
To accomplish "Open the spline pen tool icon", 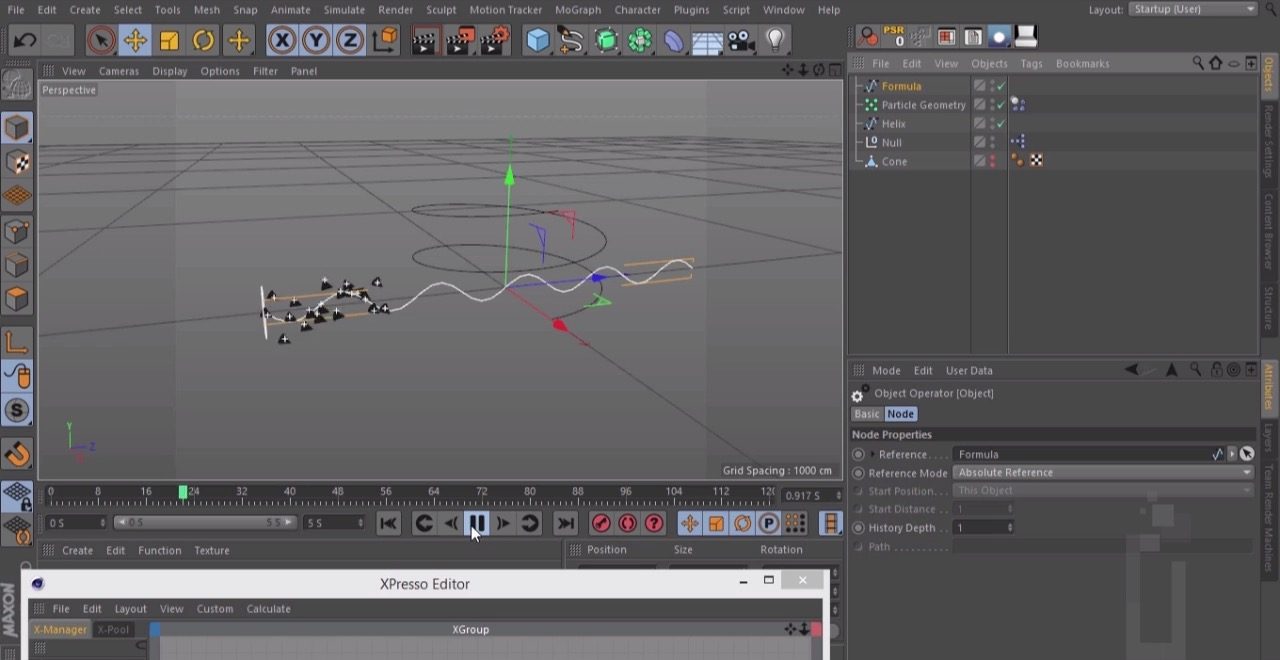I will 571,41.
